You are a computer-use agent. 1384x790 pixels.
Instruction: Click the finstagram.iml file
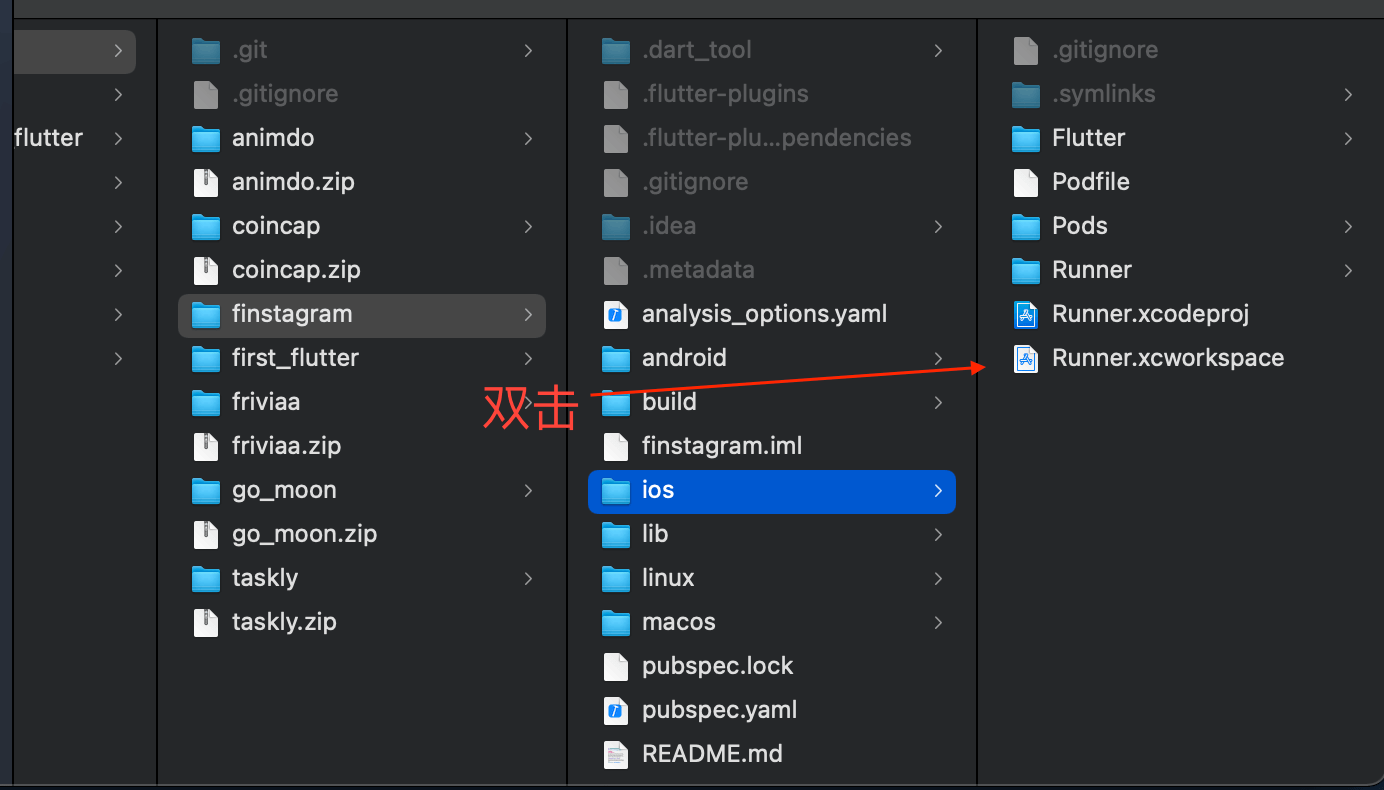point(721,446)
